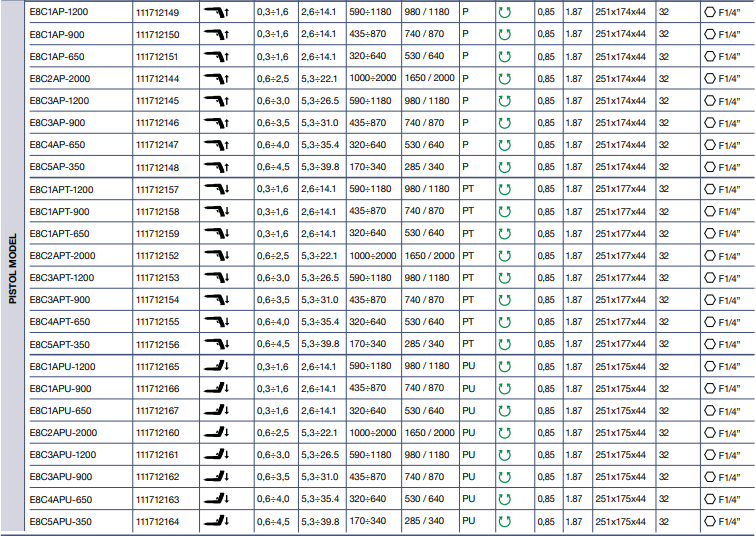Click the pistol icon in the E8C1APT-1200 row
The image size is (756, 536).
pyautogui.click(x=216, y=189)
